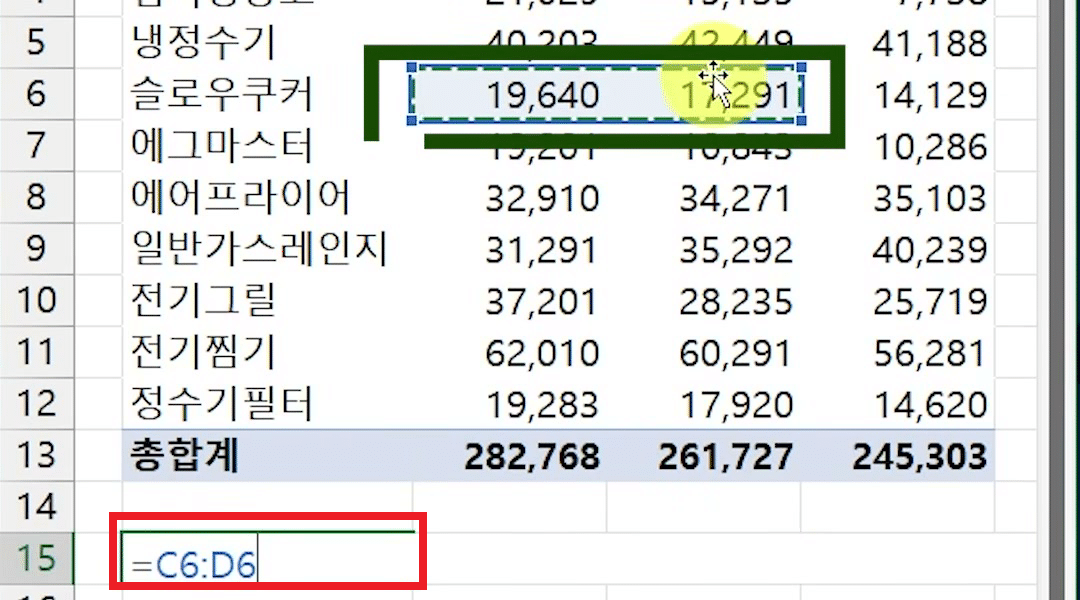
Task: Click the cell with value 34,271
Action: [704, 197]
